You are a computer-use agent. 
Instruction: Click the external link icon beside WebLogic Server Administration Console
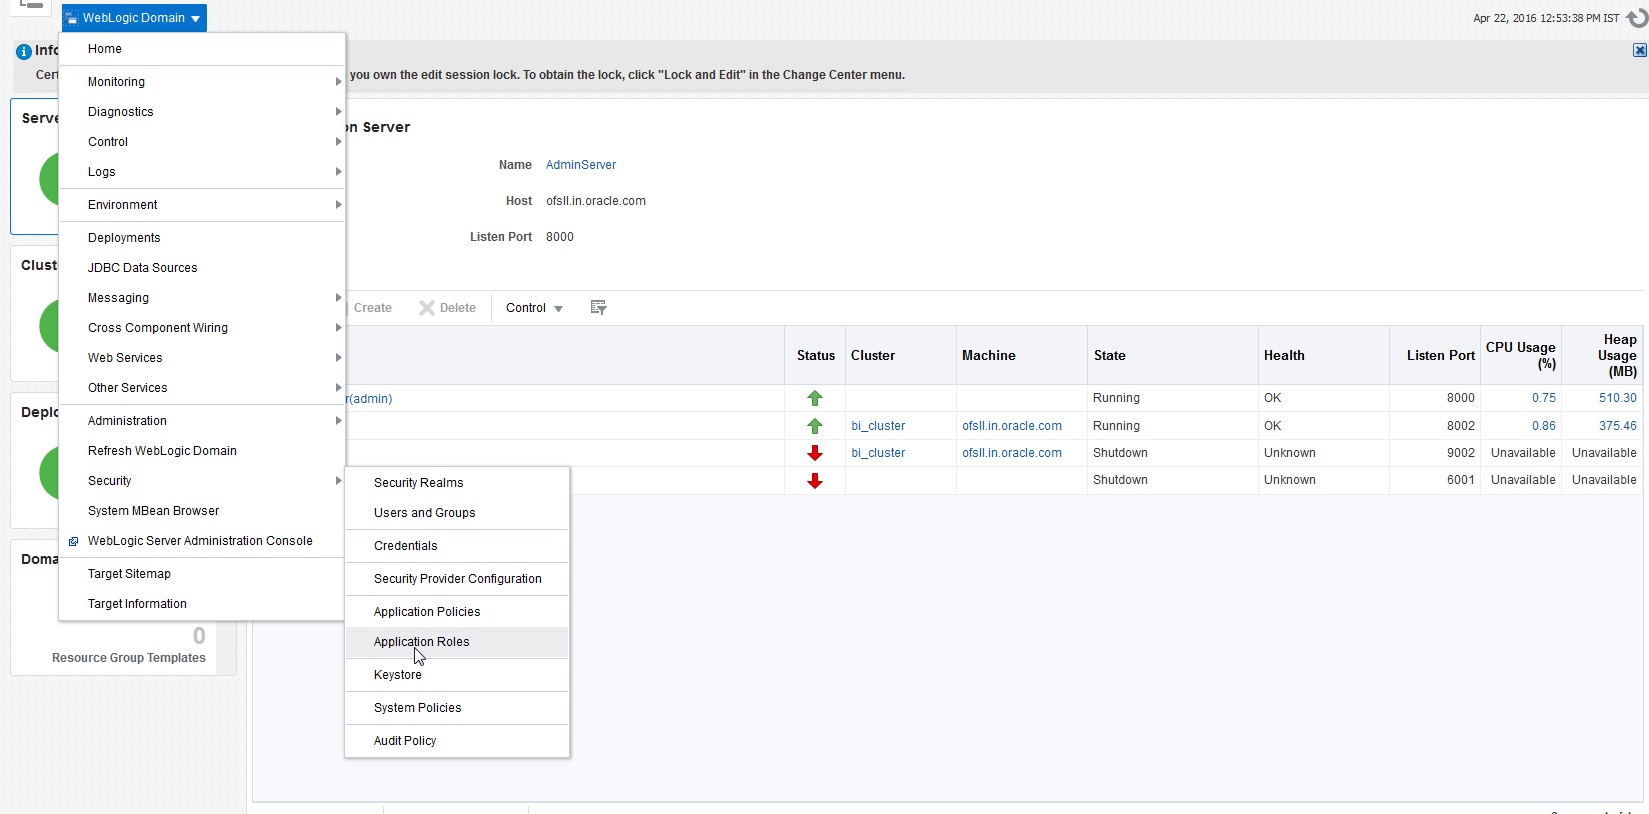pos(73,541)
